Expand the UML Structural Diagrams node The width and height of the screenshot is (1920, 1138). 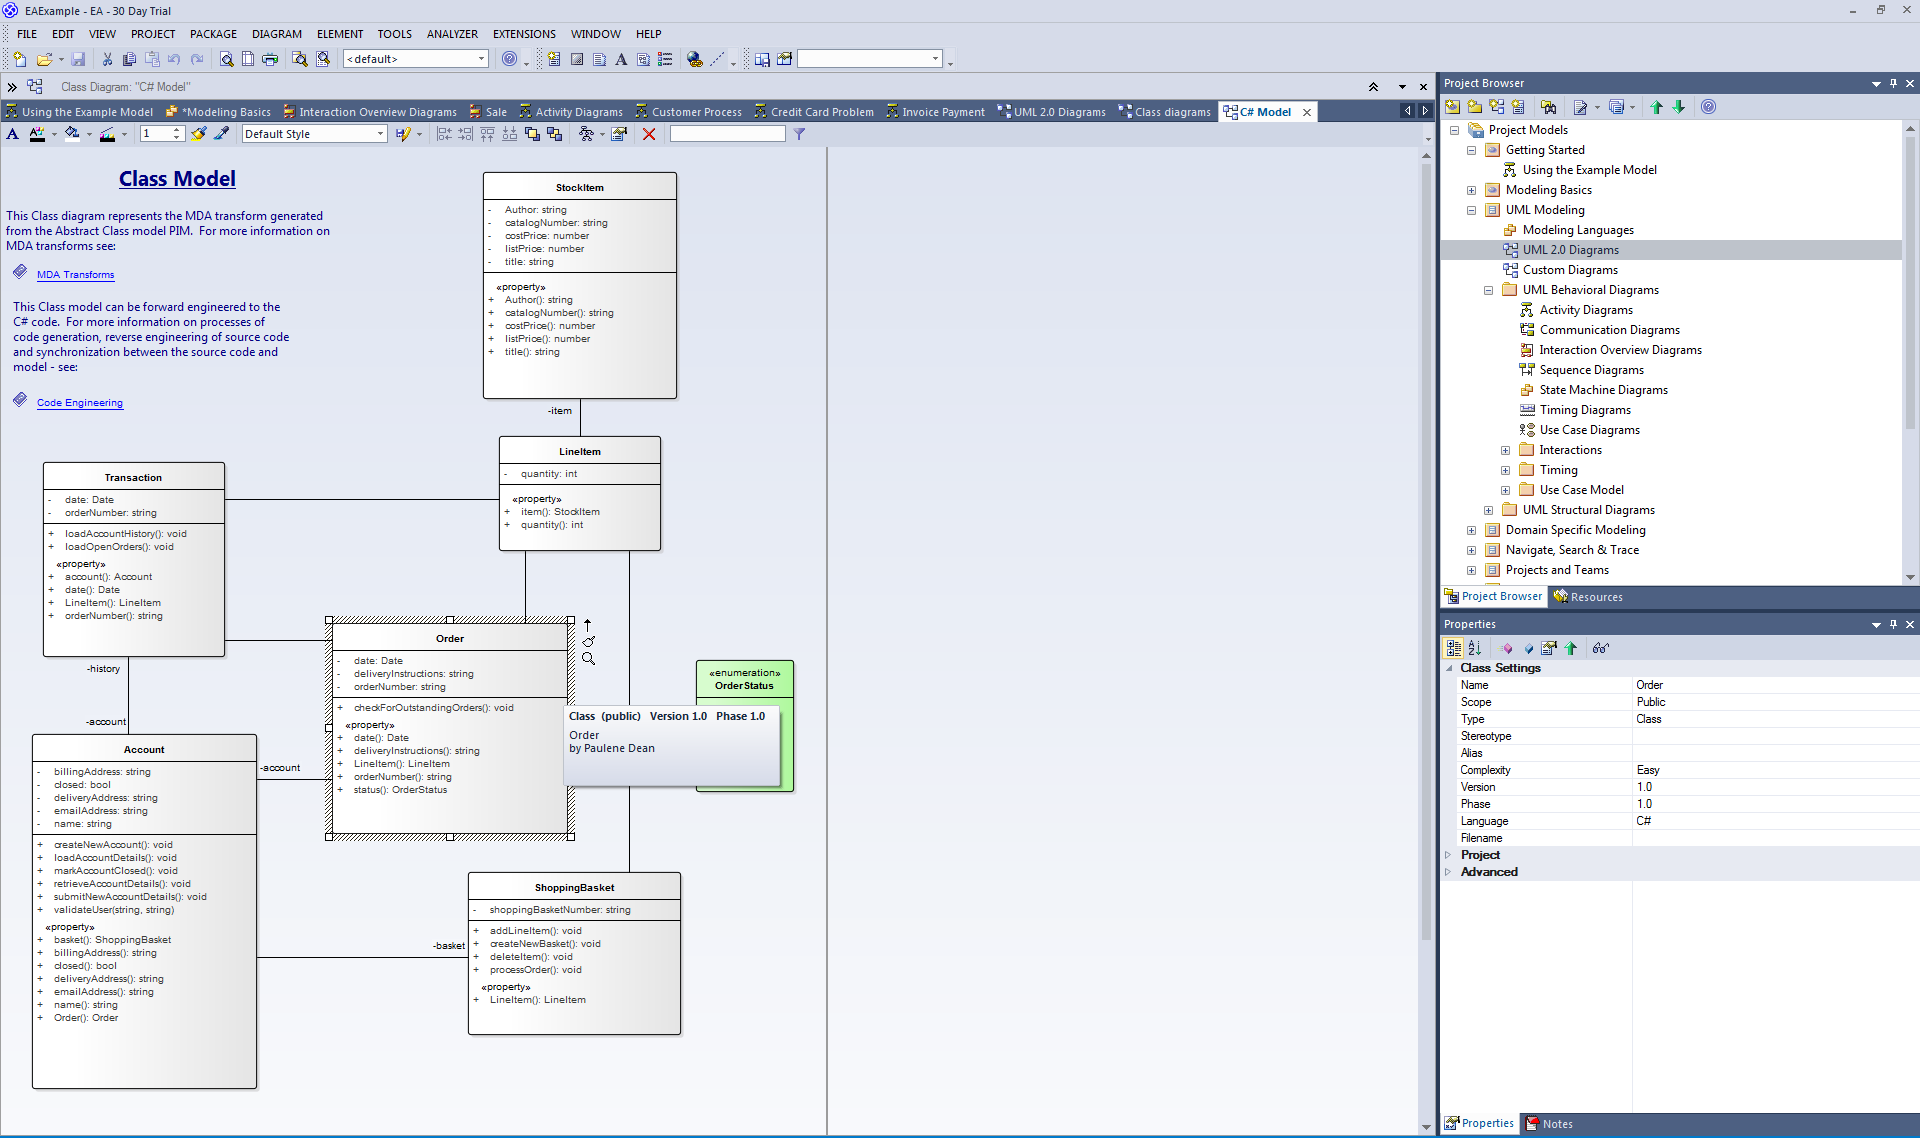pos(1488,510)
